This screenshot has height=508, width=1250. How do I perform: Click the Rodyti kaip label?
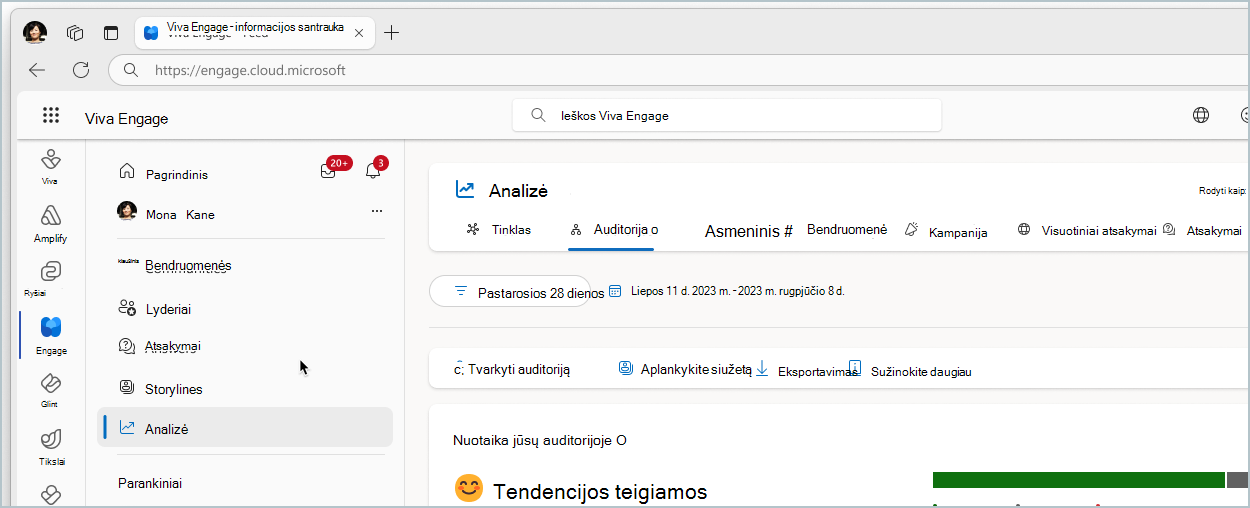click(1221, 190)
